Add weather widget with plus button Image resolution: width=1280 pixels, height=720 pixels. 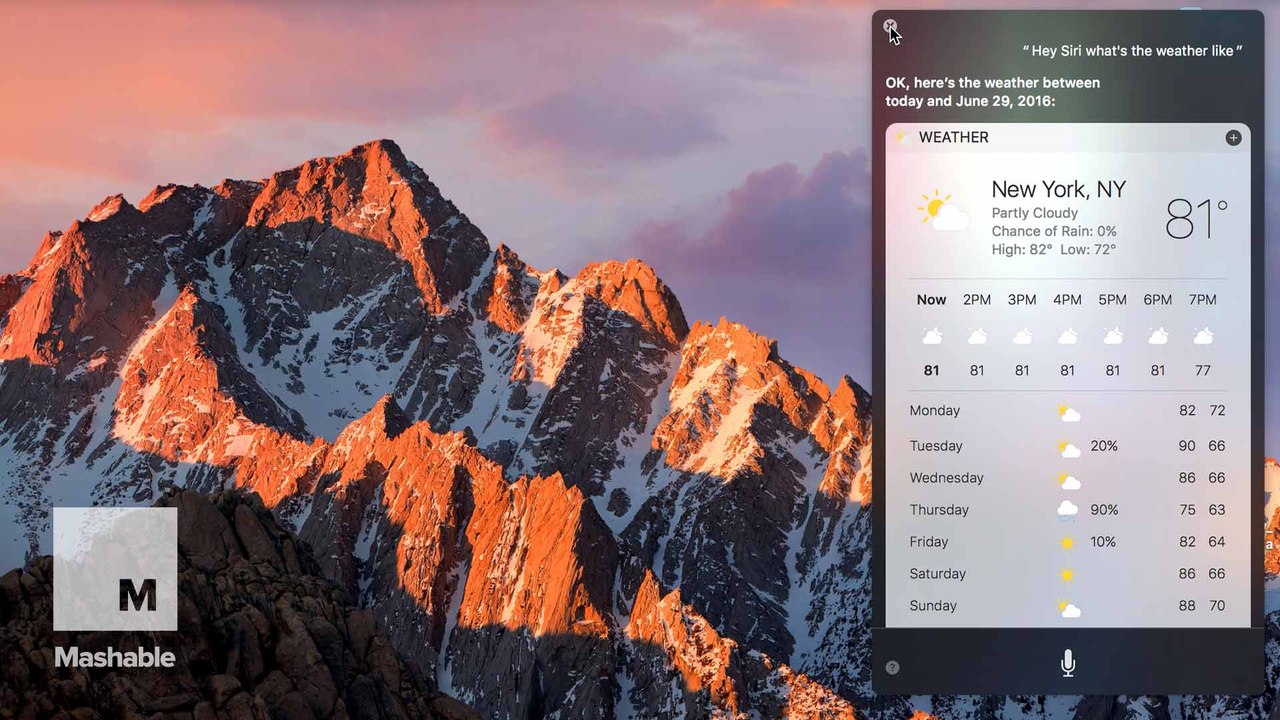click(1233, 138)
